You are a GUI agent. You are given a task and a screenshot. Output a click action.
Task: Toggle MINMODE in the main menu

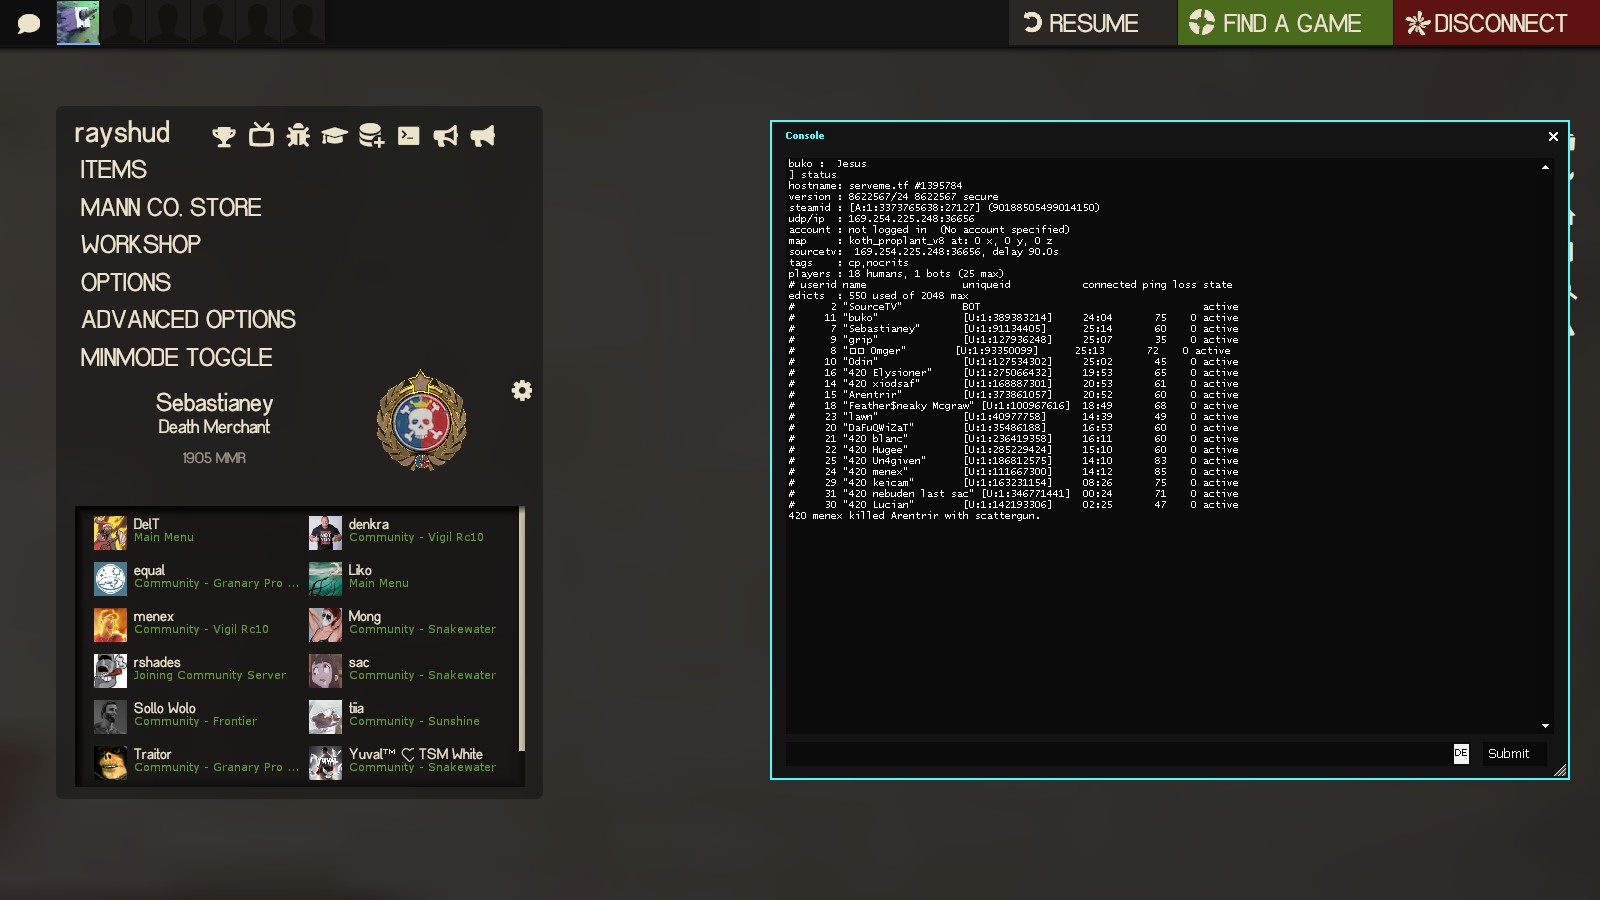[176, 358]
